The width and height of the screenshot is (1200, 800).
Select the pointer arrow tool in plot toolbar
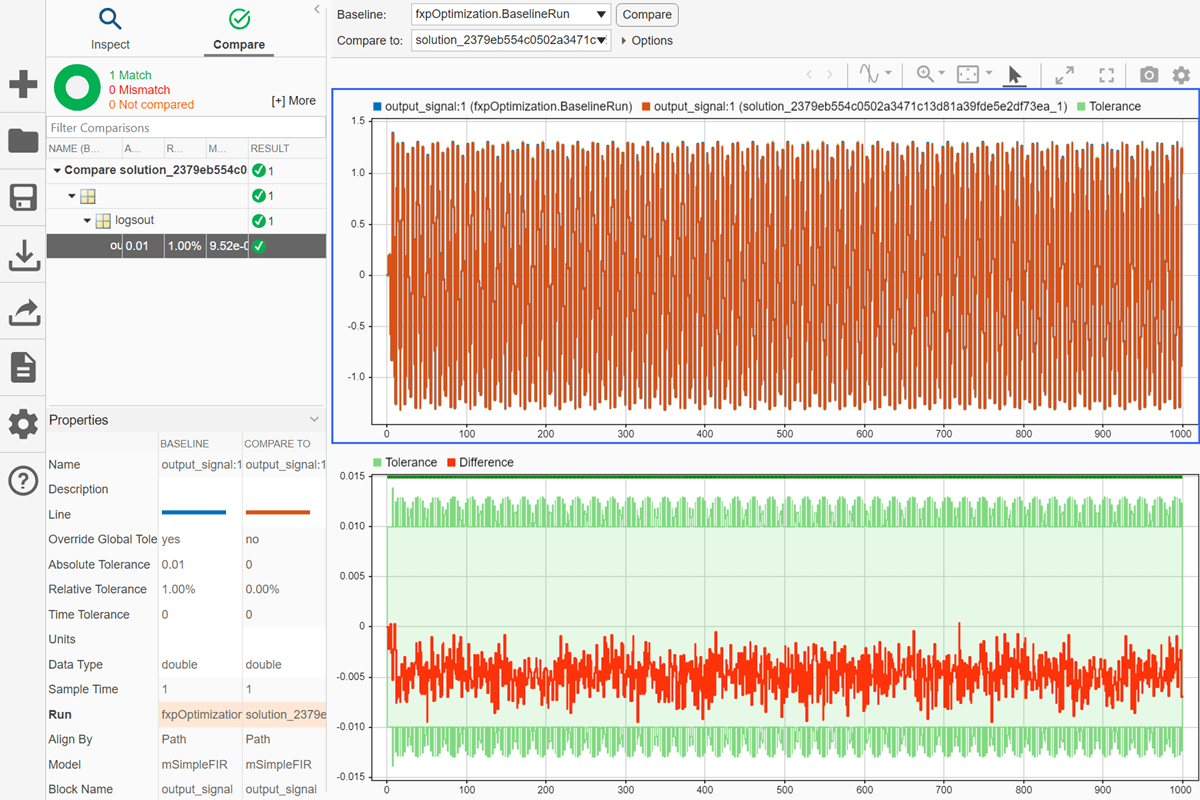(1014, 75)
